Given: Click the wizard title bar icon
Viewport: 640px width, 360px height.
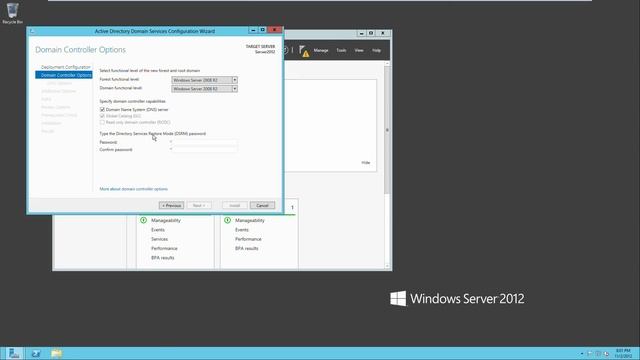Looking at the screenshot, I should coord(32,31).
